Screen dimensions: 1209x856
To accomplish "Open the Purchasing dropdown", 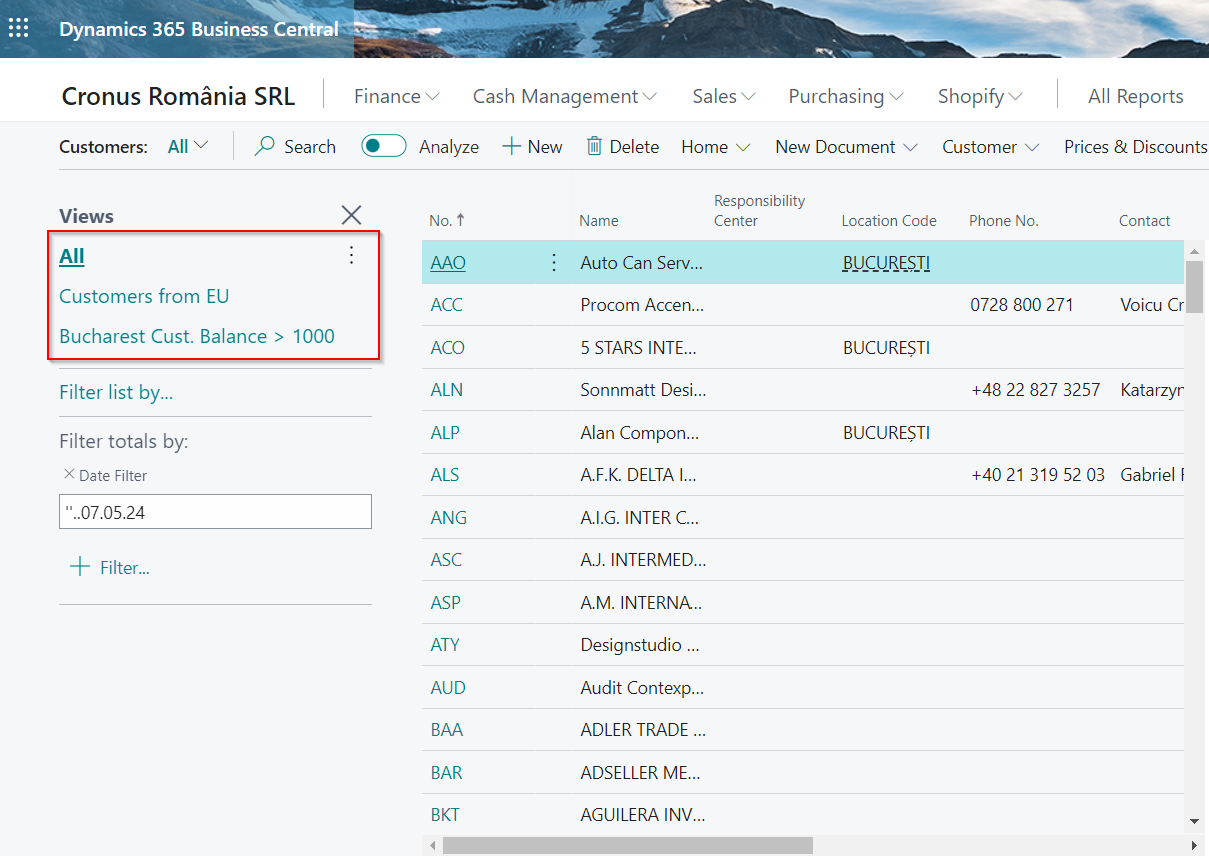I will click(x=846, y=96).
